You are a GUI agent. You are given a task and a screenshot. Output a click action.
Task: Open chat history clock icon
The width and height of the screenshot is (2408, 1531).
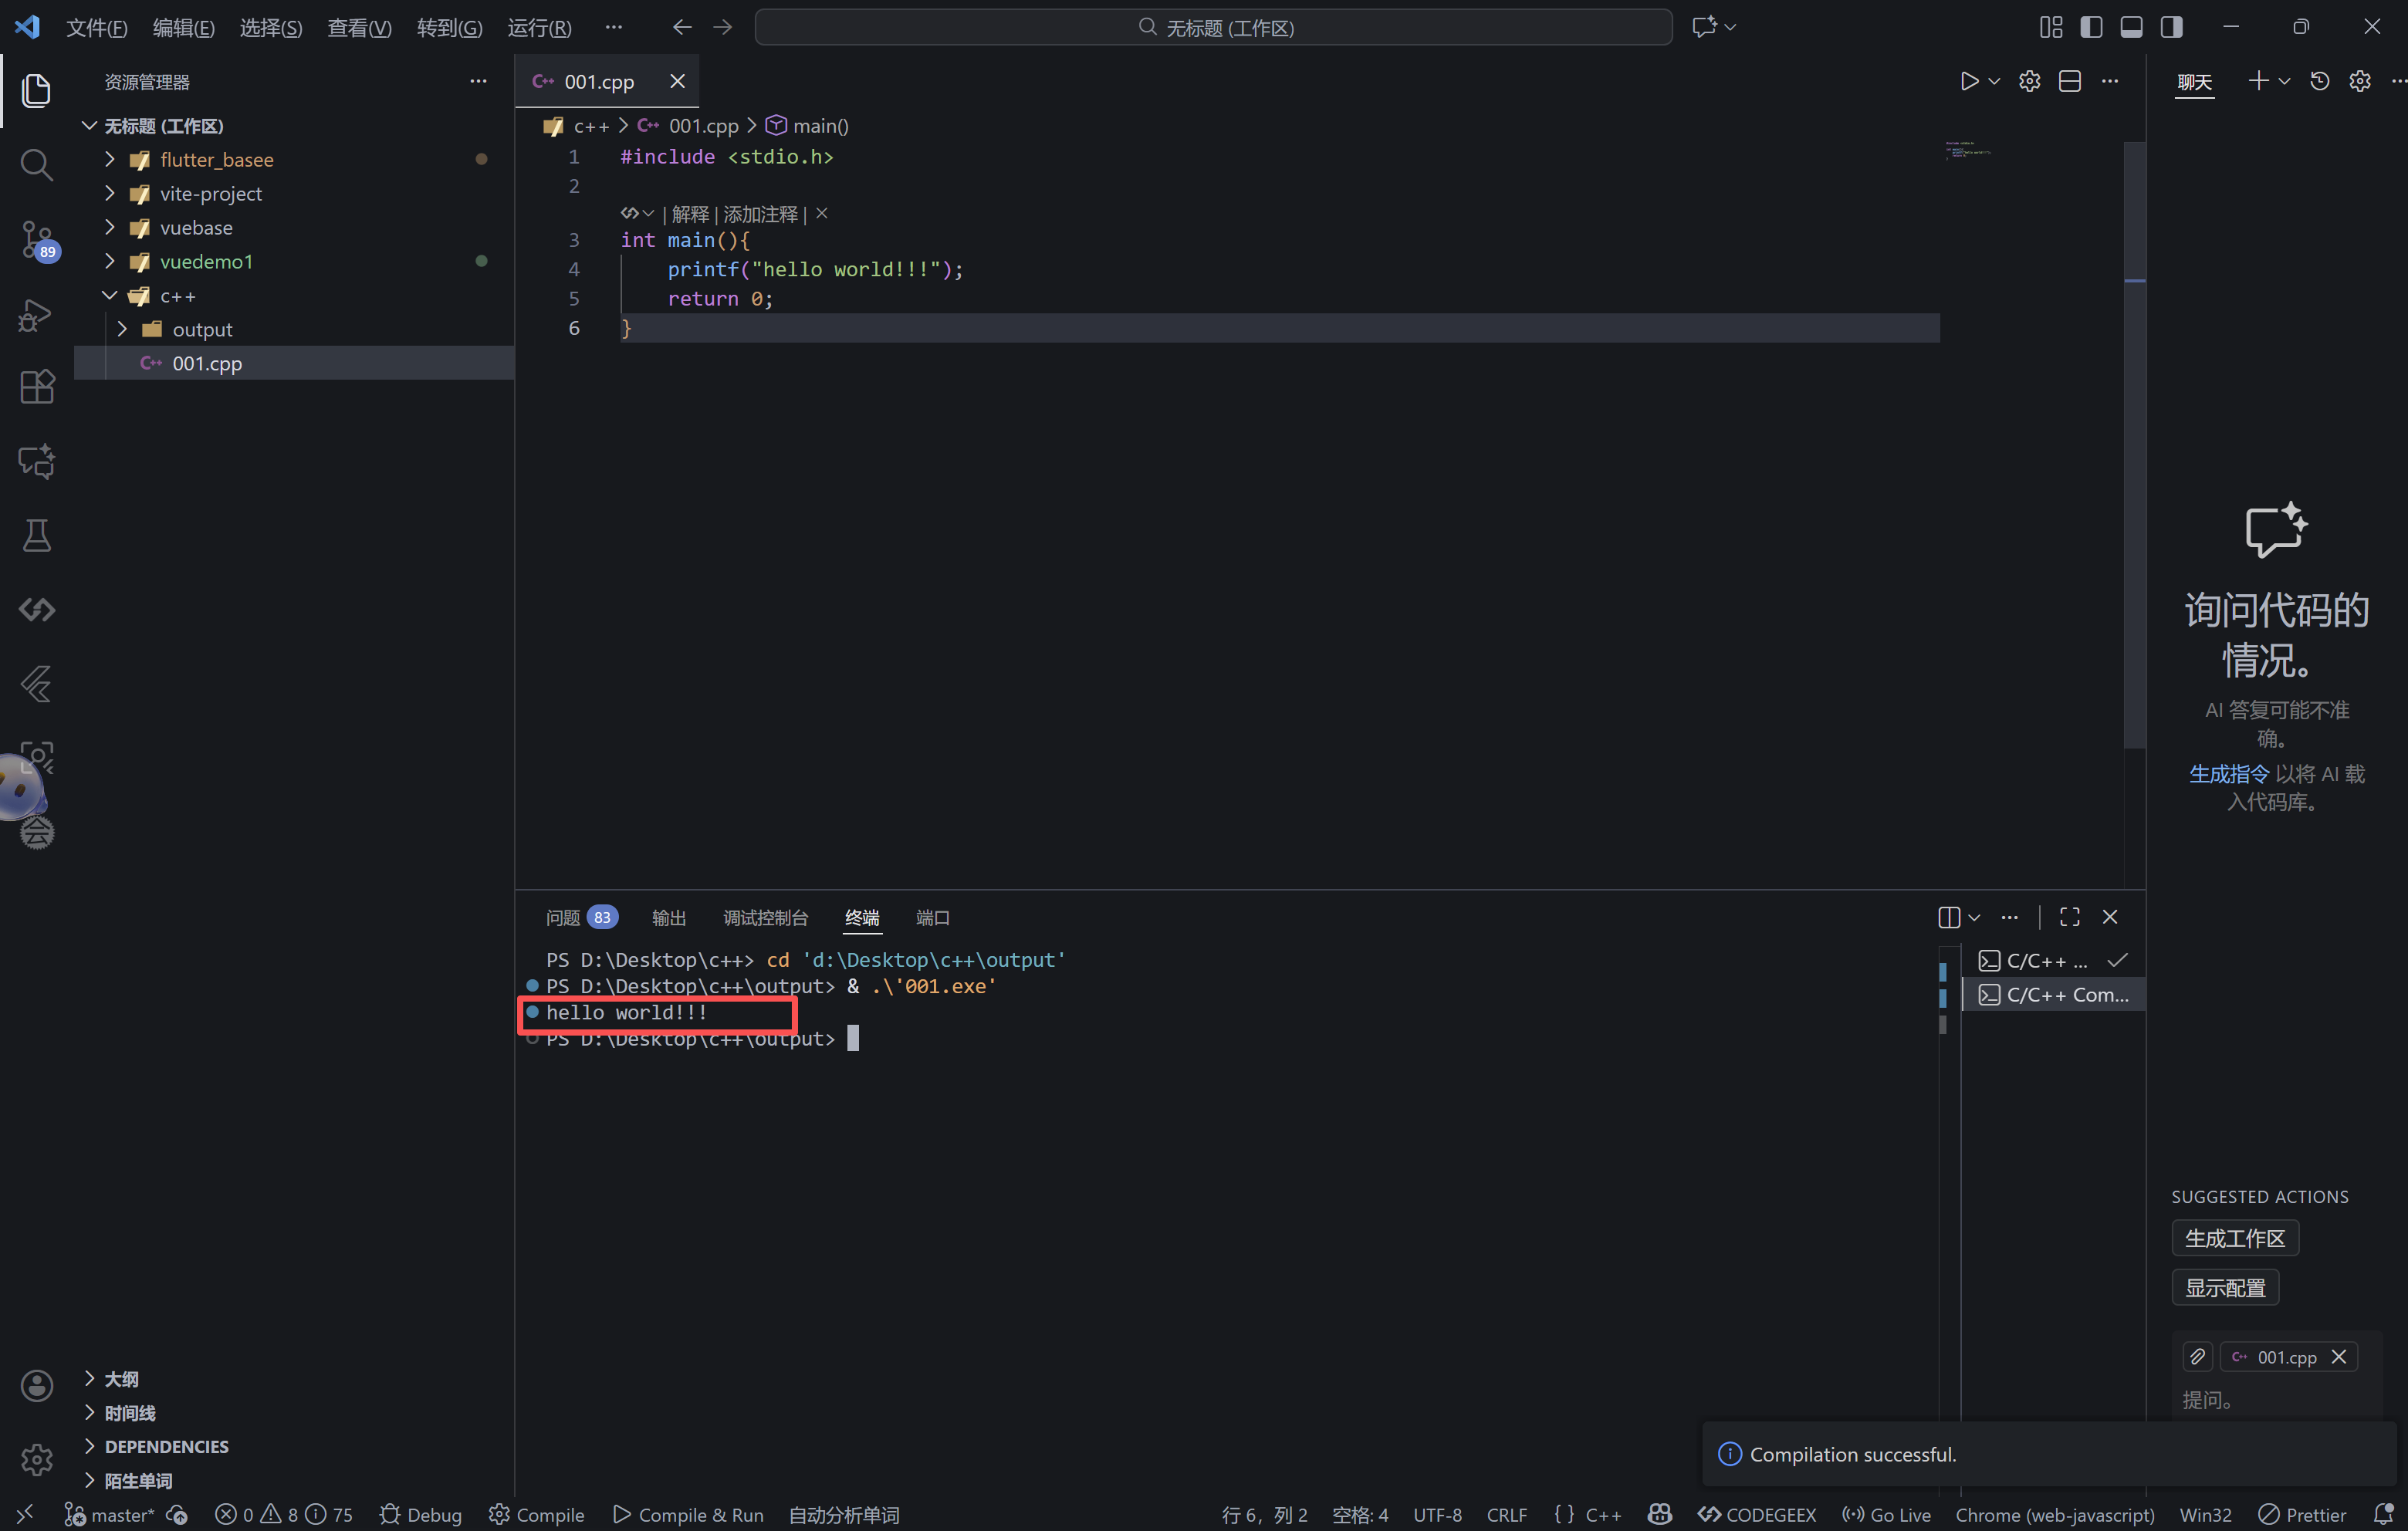click(x=2319, y=81)
